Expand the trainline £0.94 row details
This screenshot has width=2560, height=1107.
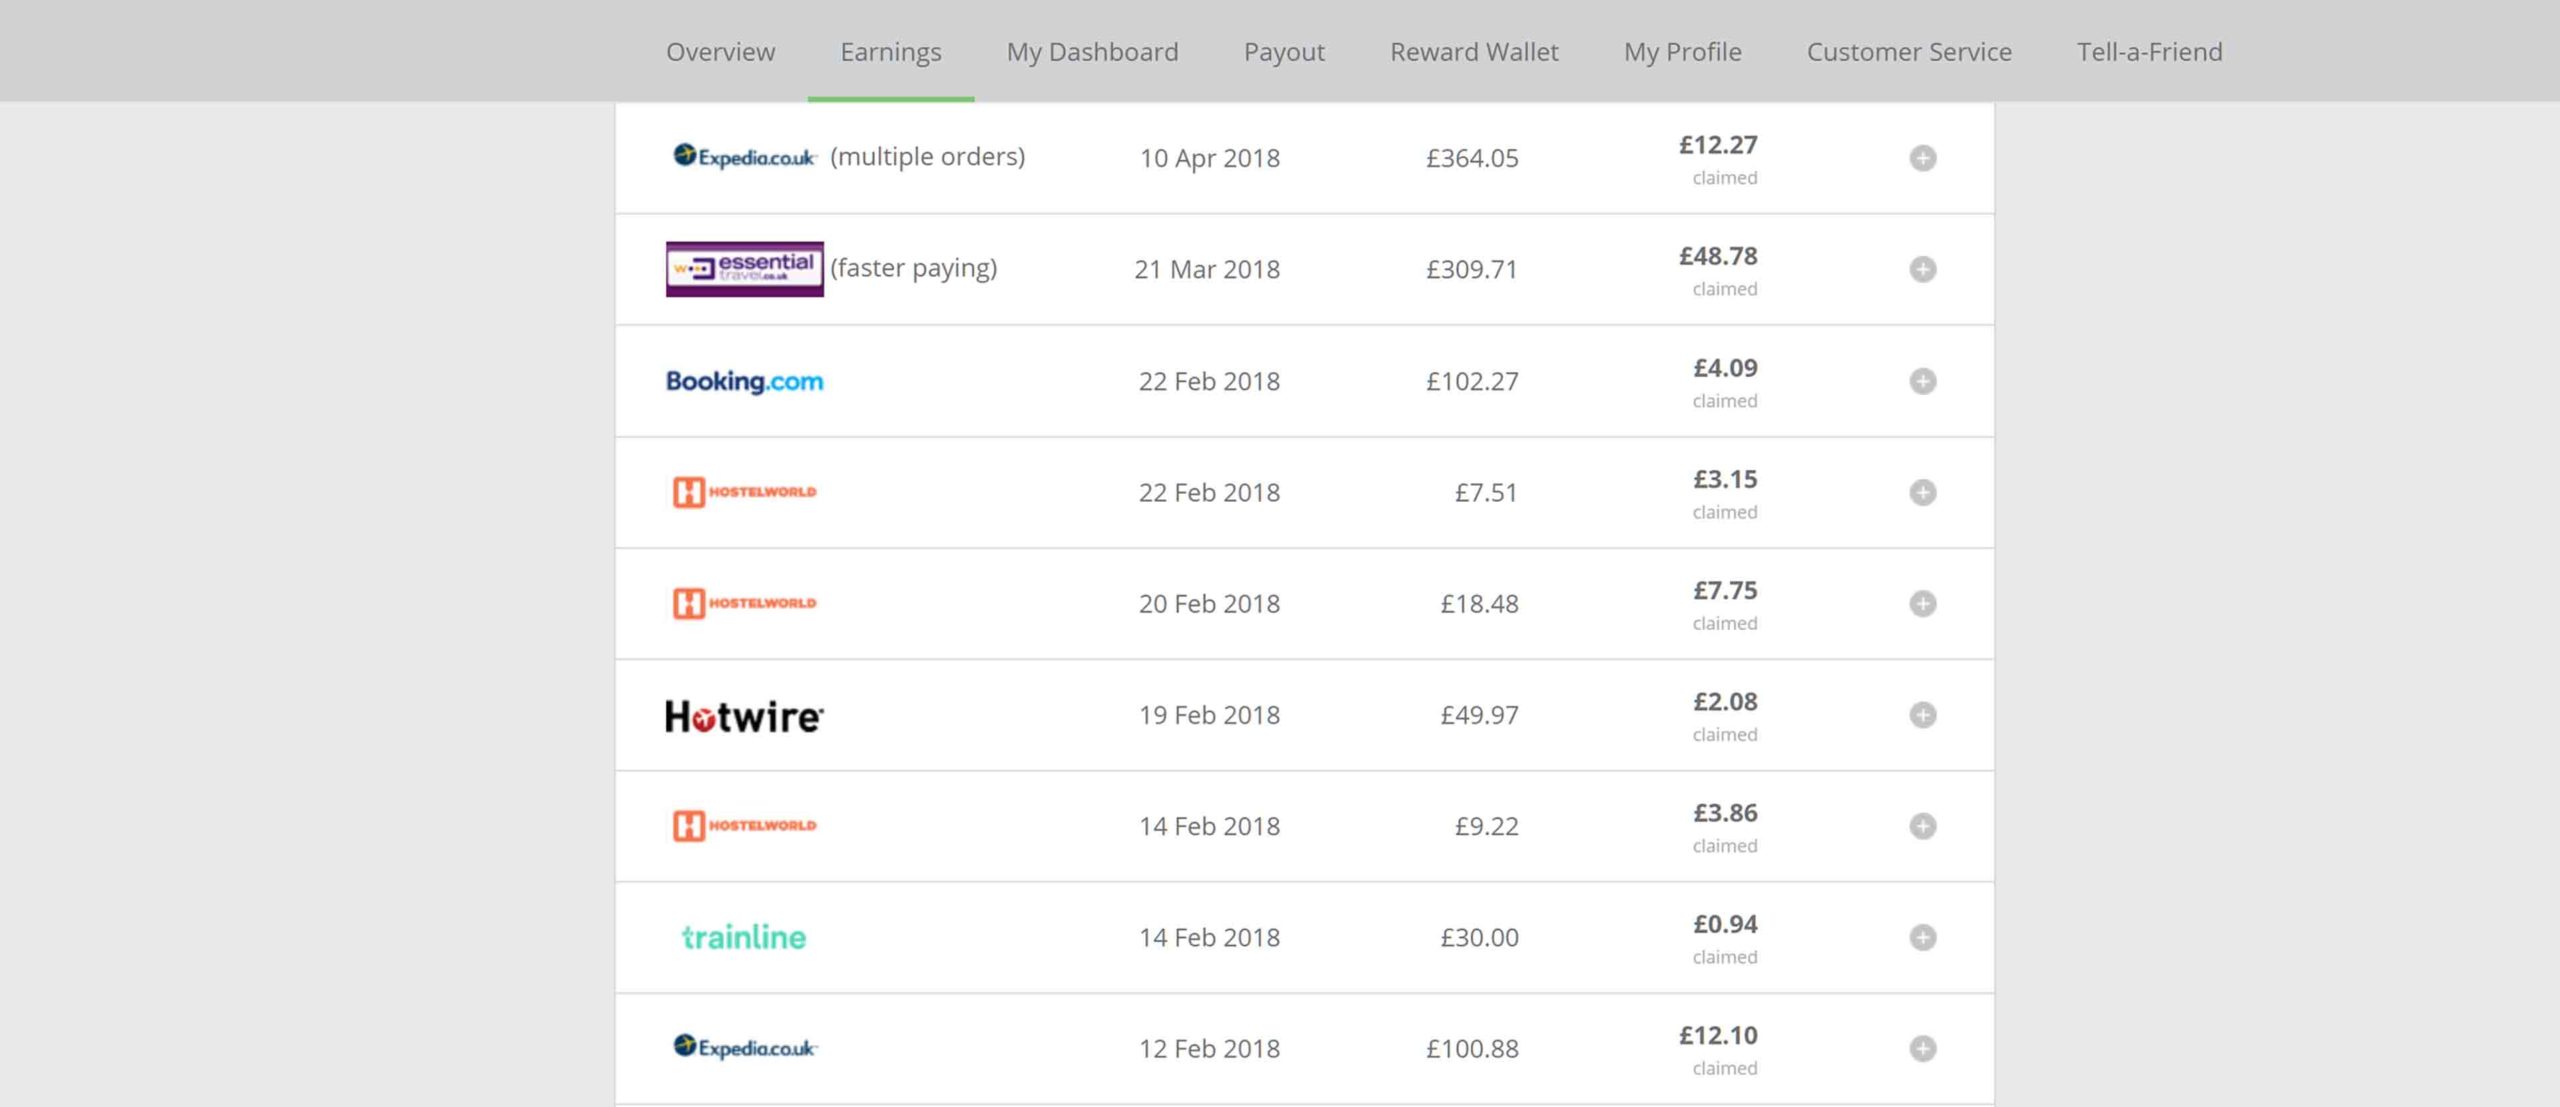click(x=1922, y=937)
